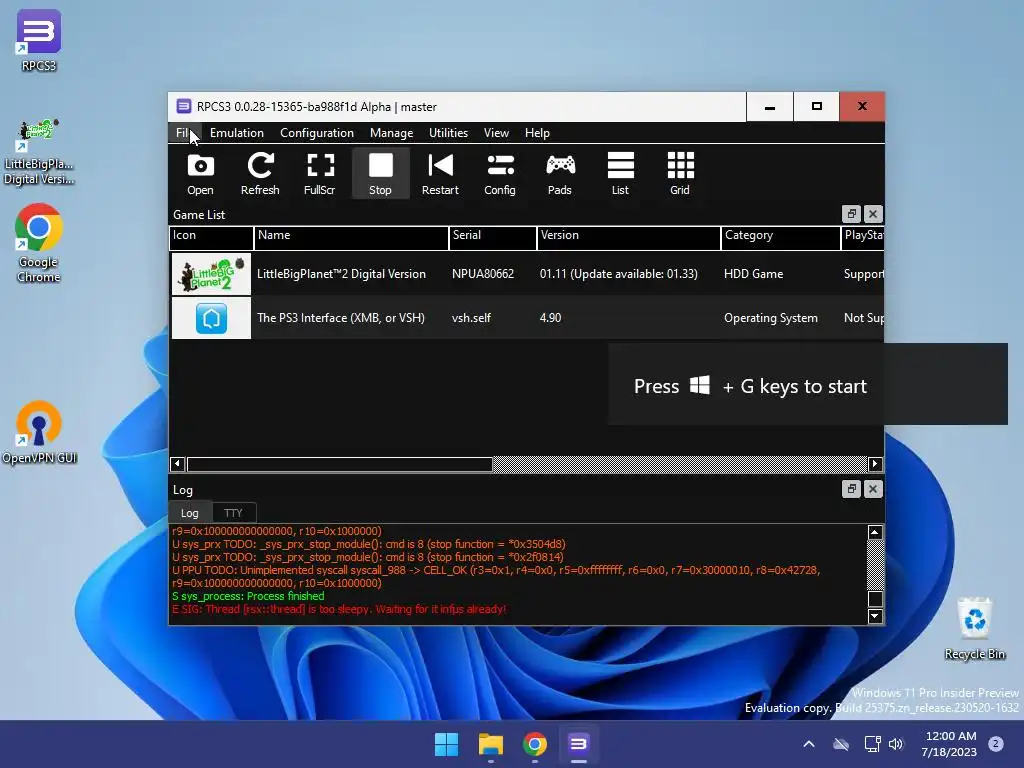This screenshot has height=768, width=1024.
Task: Open the Windows Start menu
Action: [x=447, y=744]
